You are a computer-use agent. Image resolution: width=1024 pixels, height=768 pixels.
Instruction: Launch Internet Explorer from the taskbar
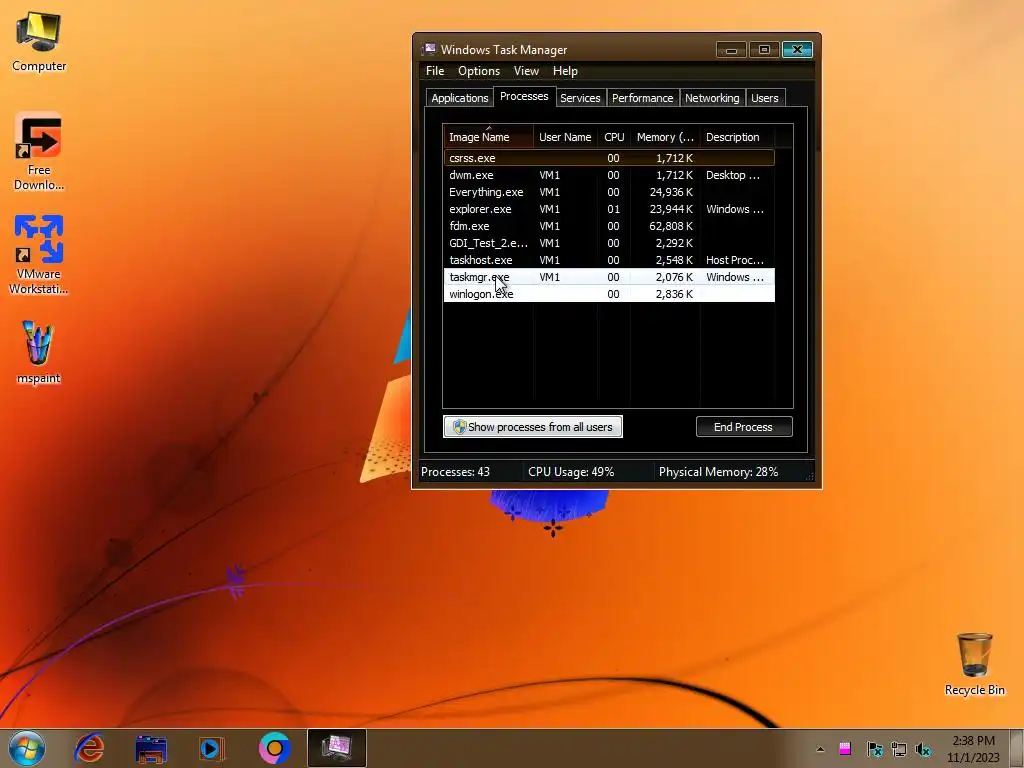[x=89, y=748]
